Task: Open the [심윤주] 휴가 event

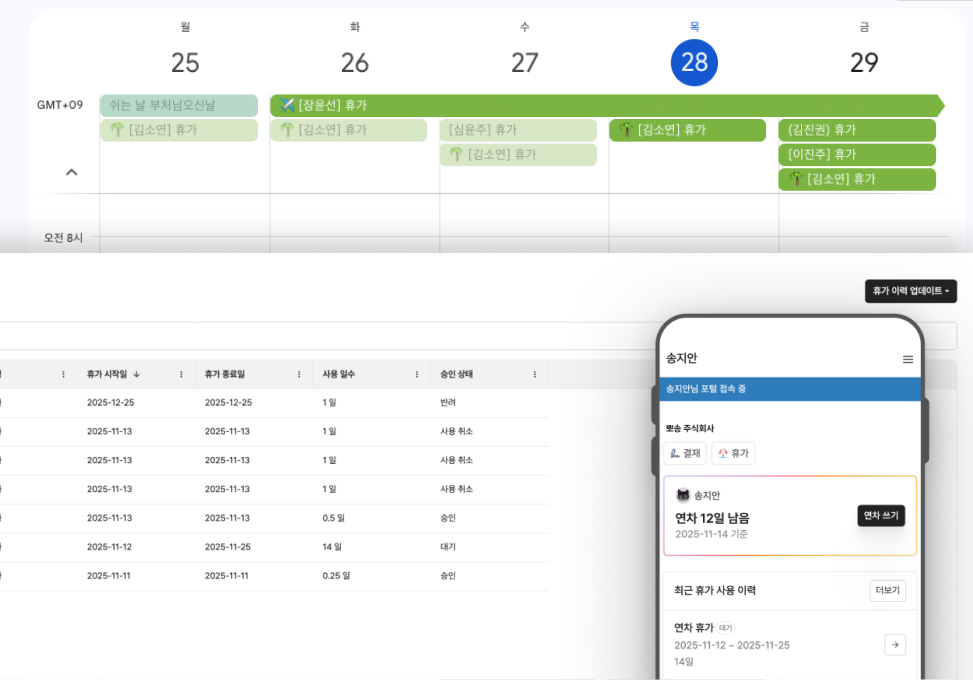Action: tap(518, 130)
